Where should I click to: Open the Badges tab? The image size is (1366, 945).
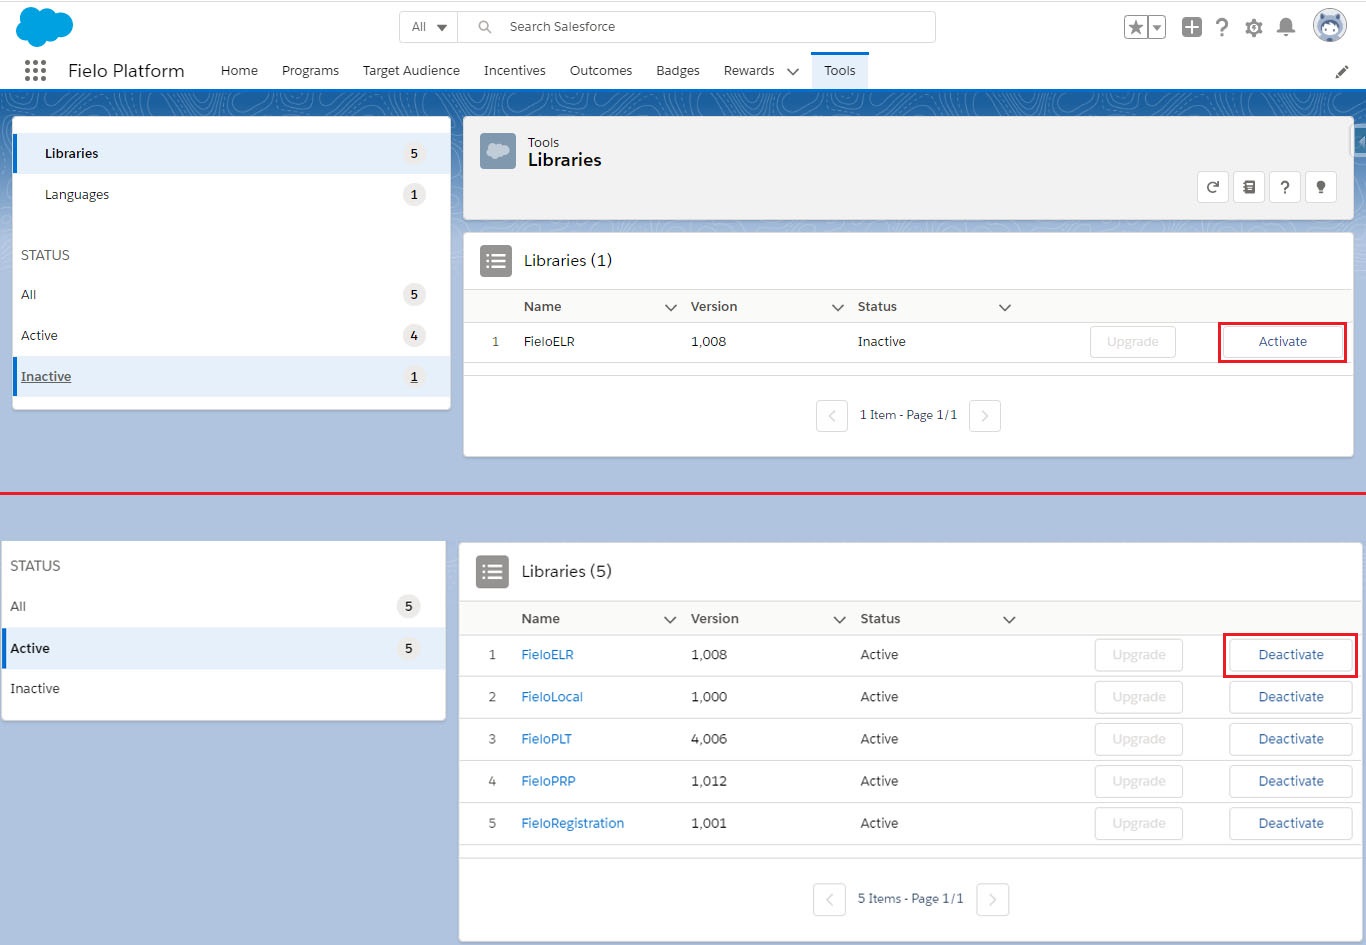[678, 71]
